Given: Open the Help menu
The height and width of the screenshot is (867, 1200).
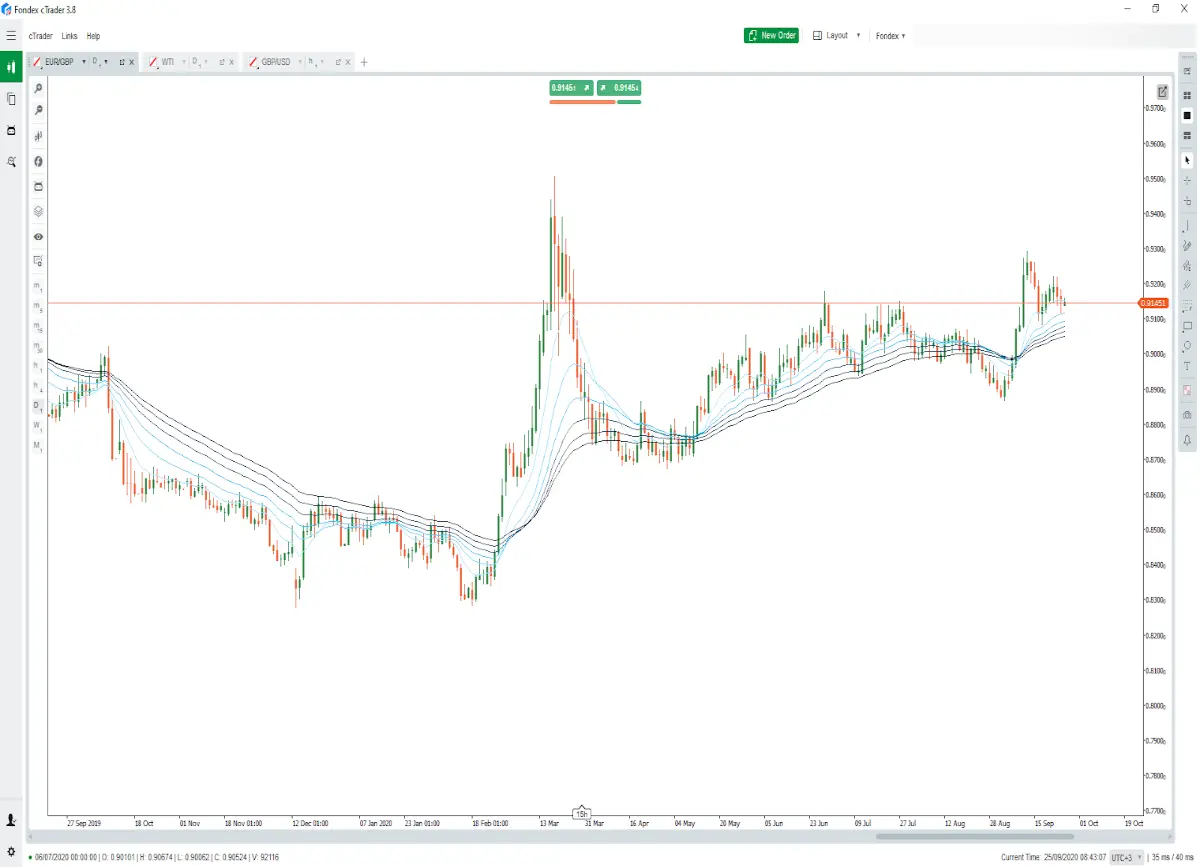Looking at the screenshot, I should [x=94, y=36].
